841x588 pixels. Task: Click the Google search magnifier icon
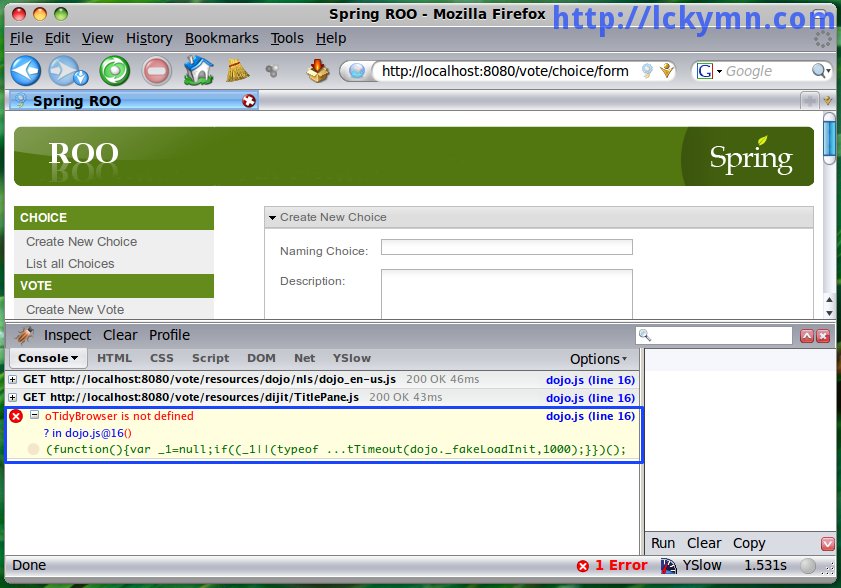[818, 70]
